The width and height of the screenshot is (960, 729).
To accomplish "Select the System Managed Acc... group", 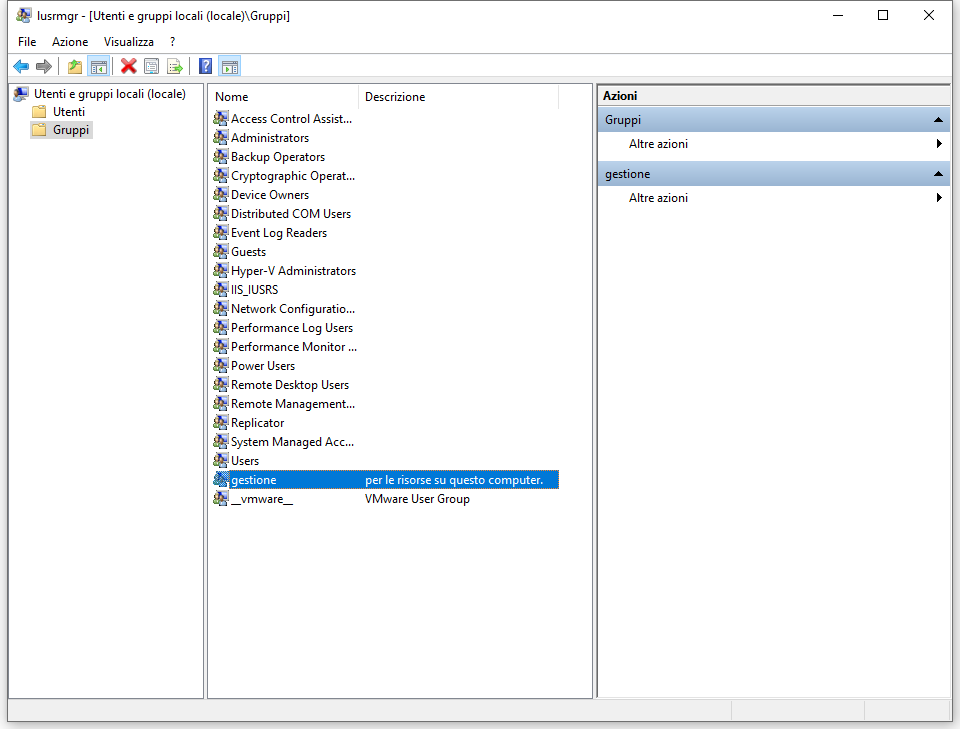I will click(292, 441).
